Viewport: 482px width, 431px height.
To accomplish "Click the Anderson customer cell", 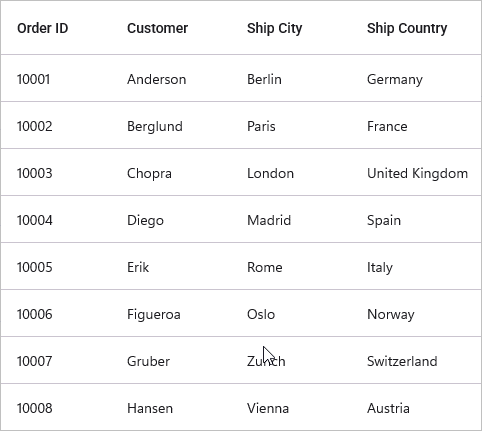I will coord(156,79).
